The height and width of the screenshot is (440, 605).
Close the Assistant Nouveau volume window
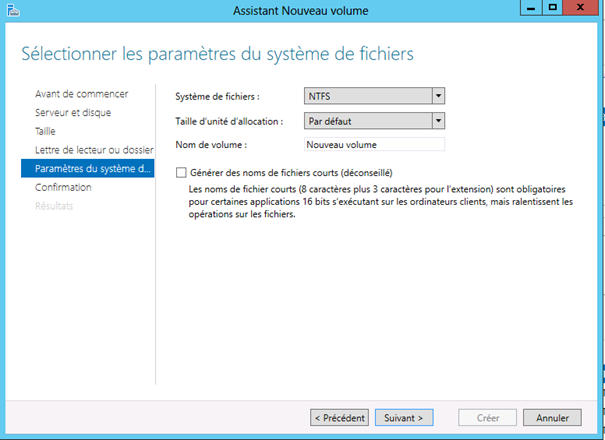click(582, 9)
